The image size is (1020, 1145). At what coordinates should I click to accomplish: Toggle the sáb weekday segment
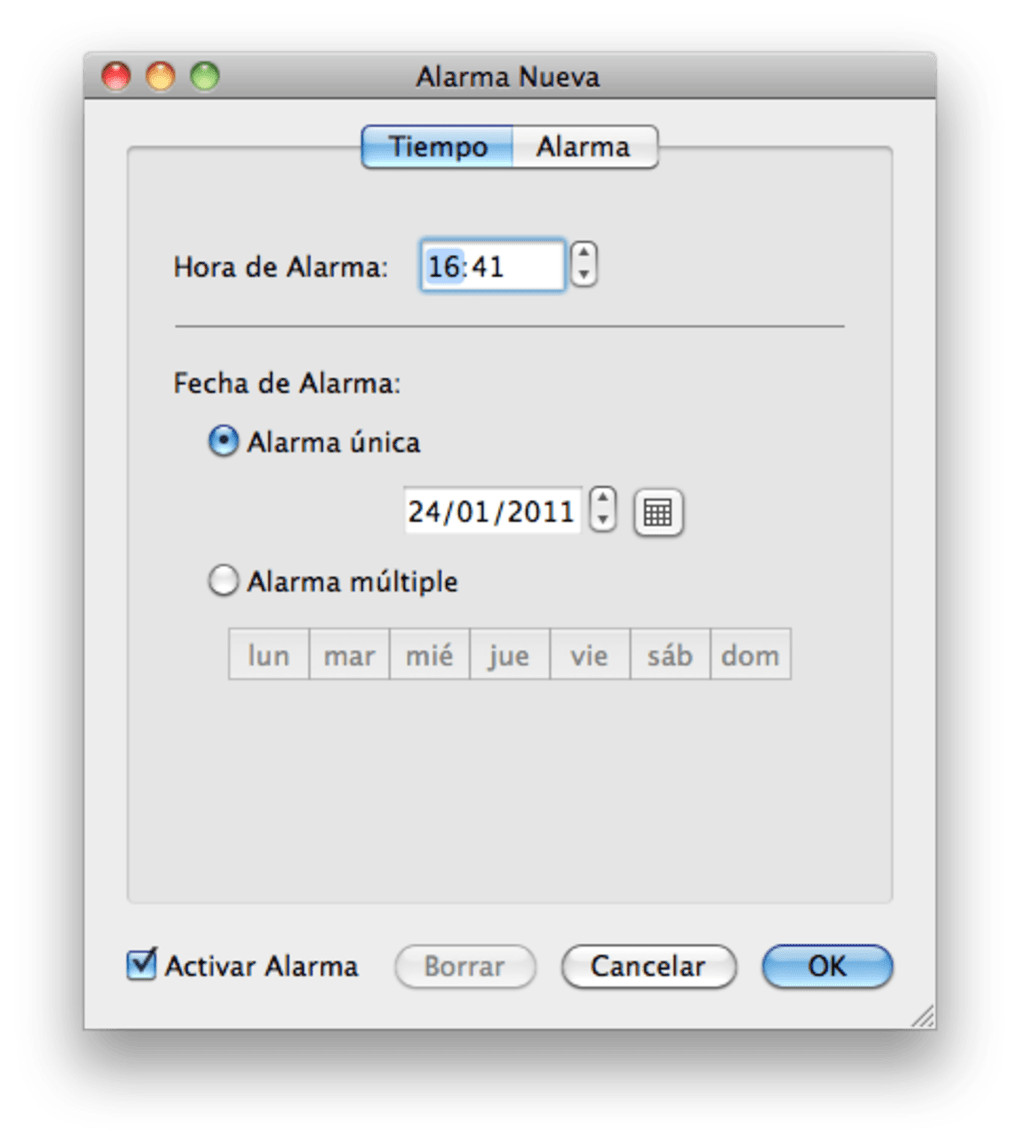pos(669,655)
